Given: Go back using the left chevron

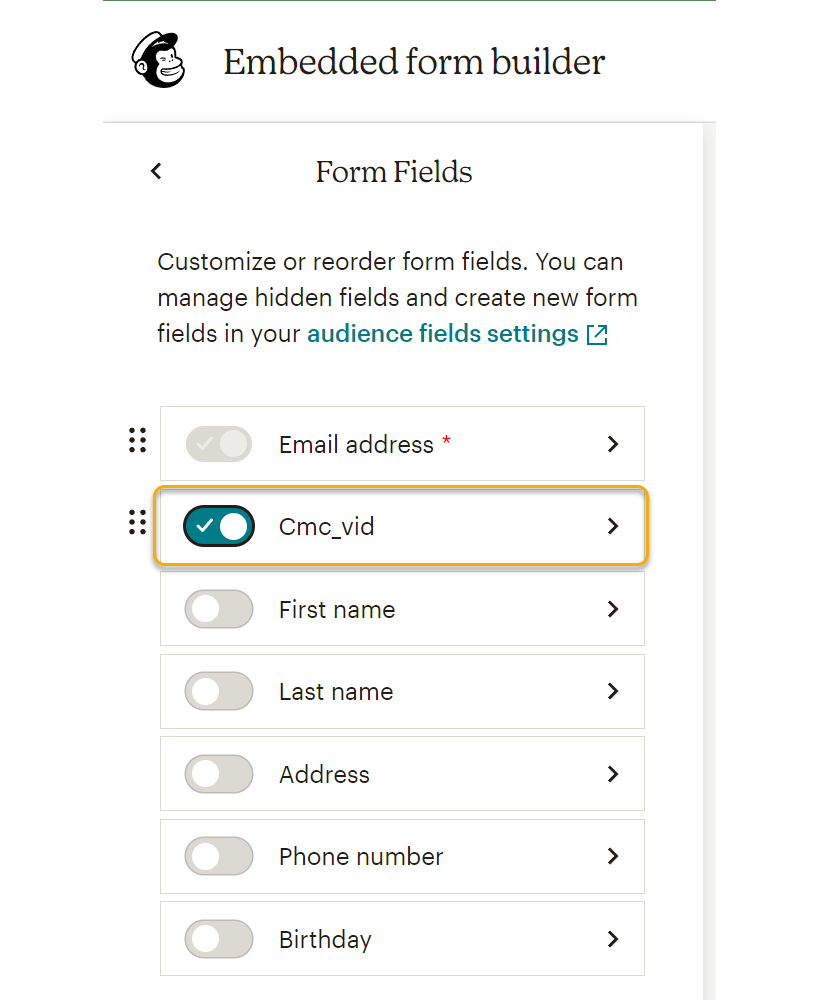Looking at the screenshot, I should point(156,171).
